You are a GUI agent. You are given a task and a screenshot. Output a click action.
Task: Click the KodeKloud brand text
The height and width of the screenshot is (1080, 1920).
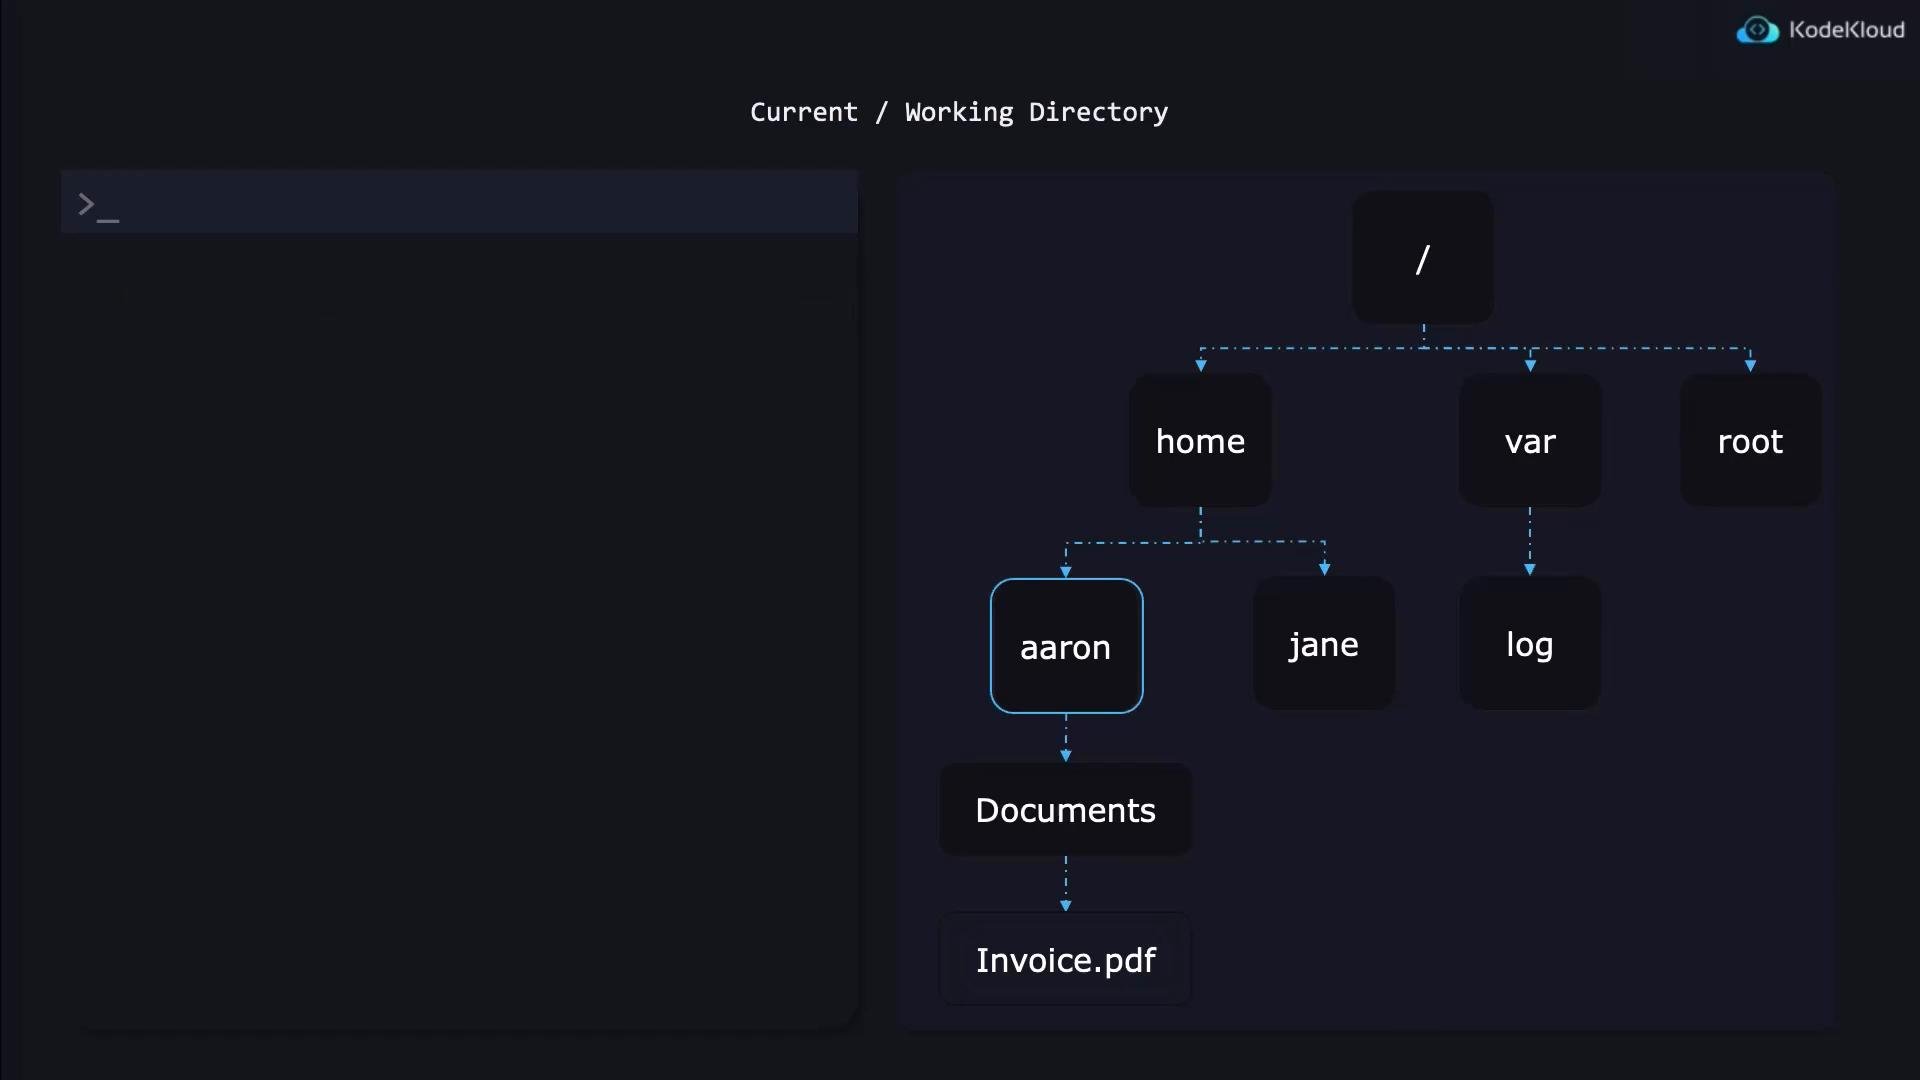pyautogui.click(x=1846, y=30)
